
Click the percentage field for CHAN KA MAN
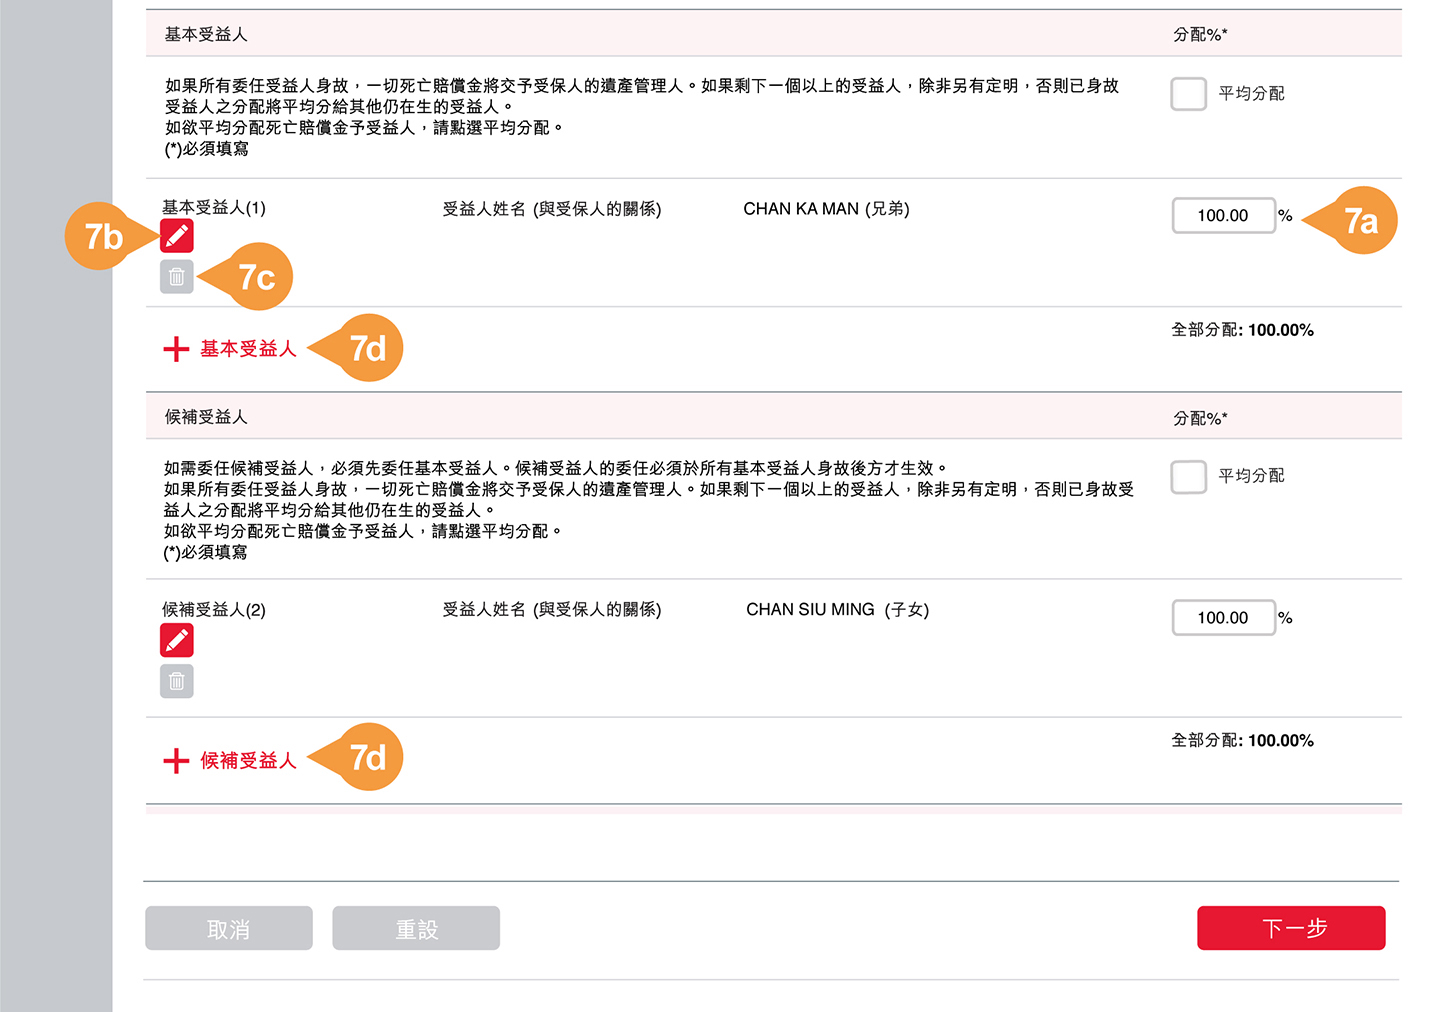[1223, 216]
